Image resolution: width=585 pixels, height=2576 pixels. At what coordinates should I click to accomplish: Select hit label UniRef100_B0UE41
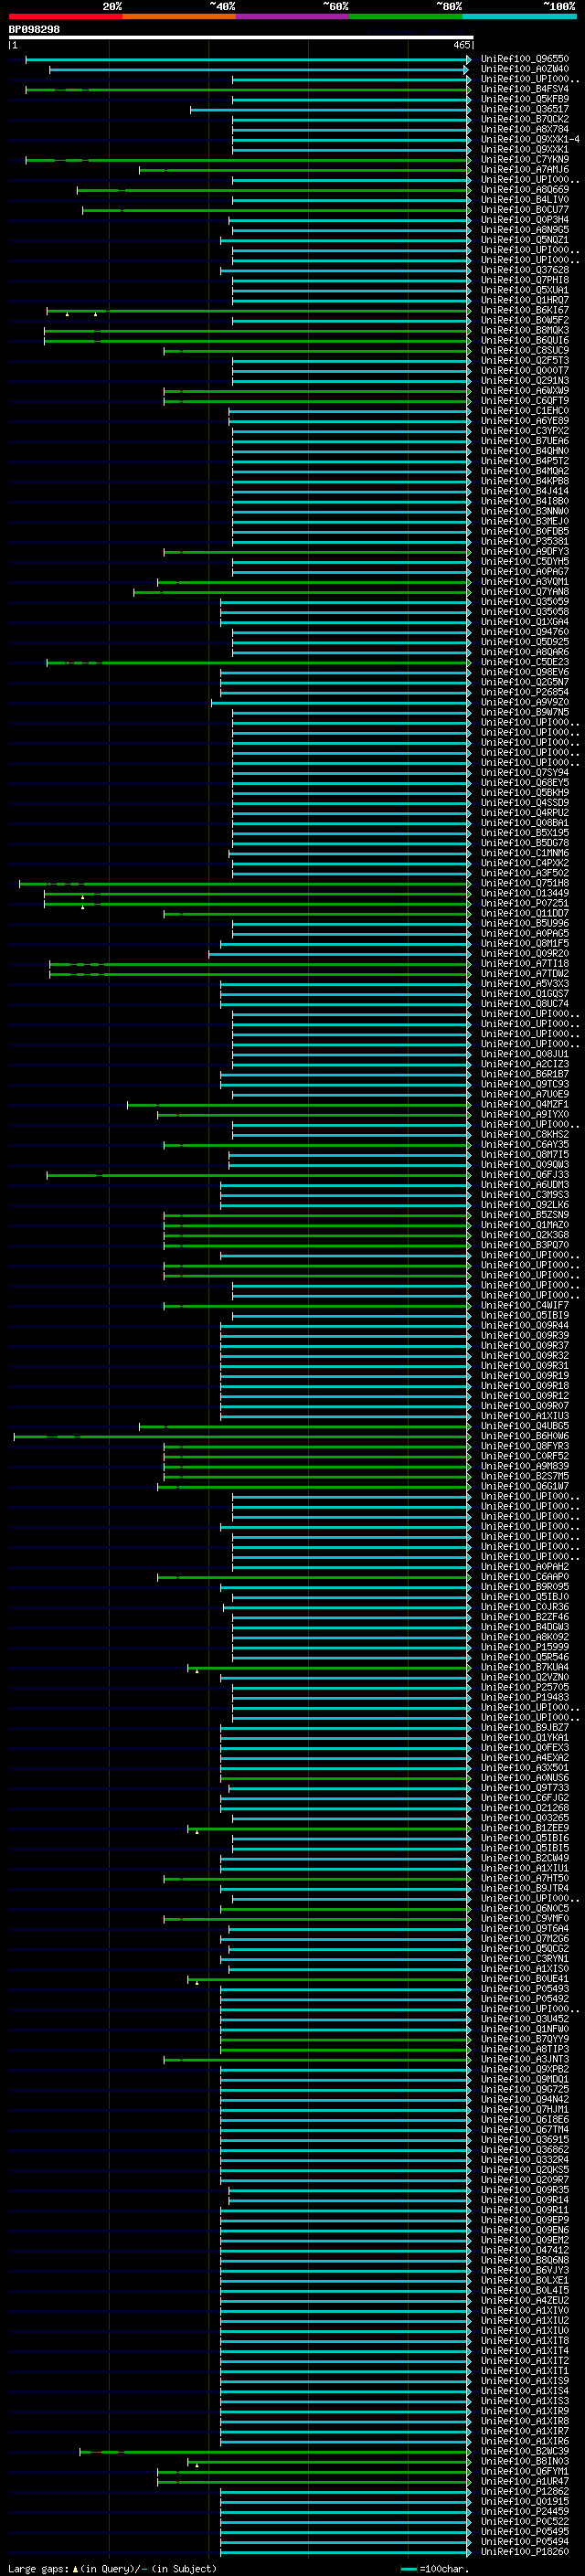pos(525,1978)
